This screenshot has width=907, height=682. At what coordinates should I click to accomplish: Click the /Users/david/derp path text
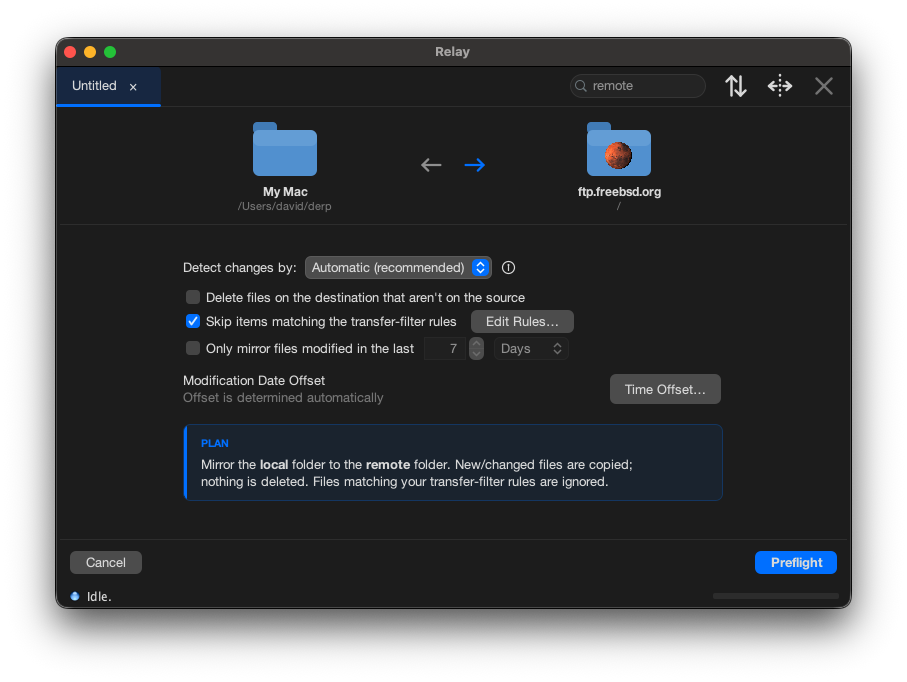click(285, 207)
